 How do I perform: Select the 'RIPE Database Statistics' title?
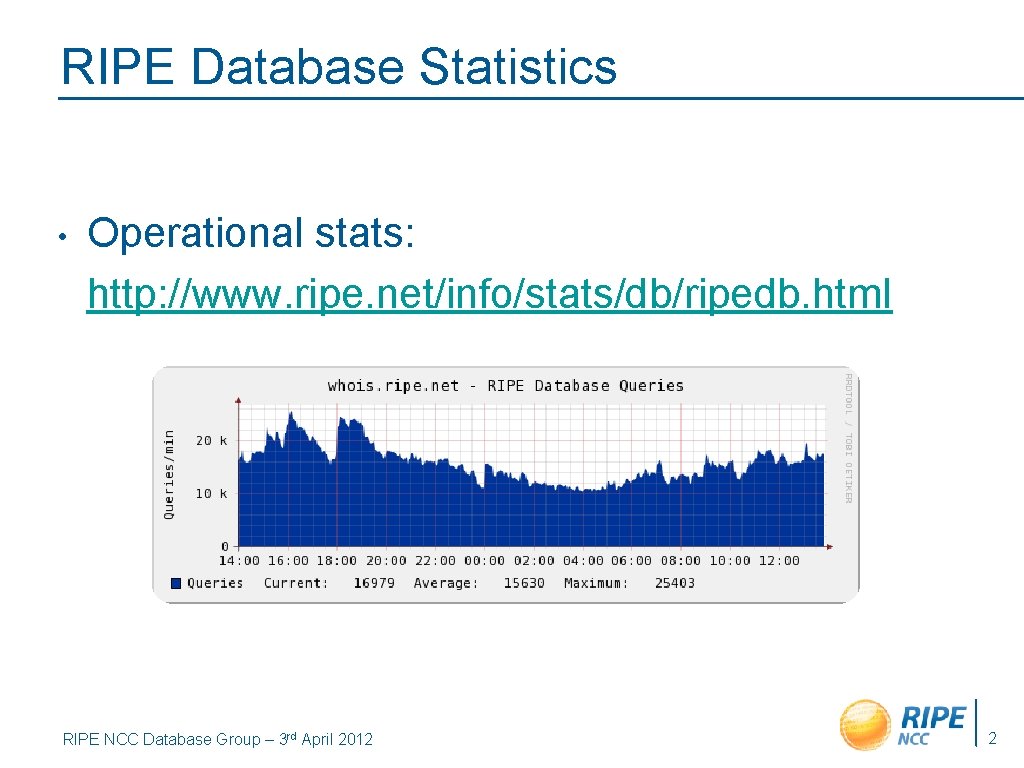pos(338,67)
